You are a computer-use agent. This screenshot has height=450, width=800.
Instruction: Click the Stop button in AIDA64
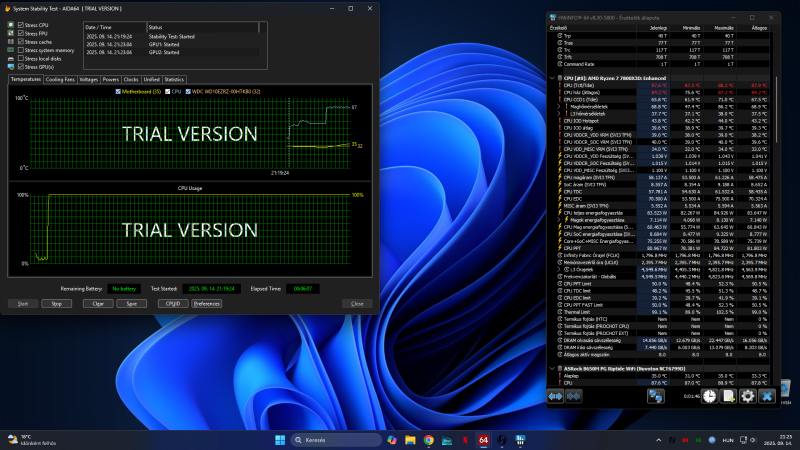(x=57, y=304)
